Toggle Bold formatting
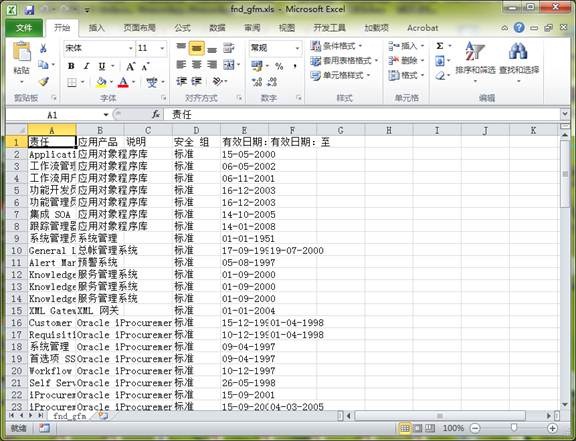Screen dimensions: 576x441 [71, 66]
